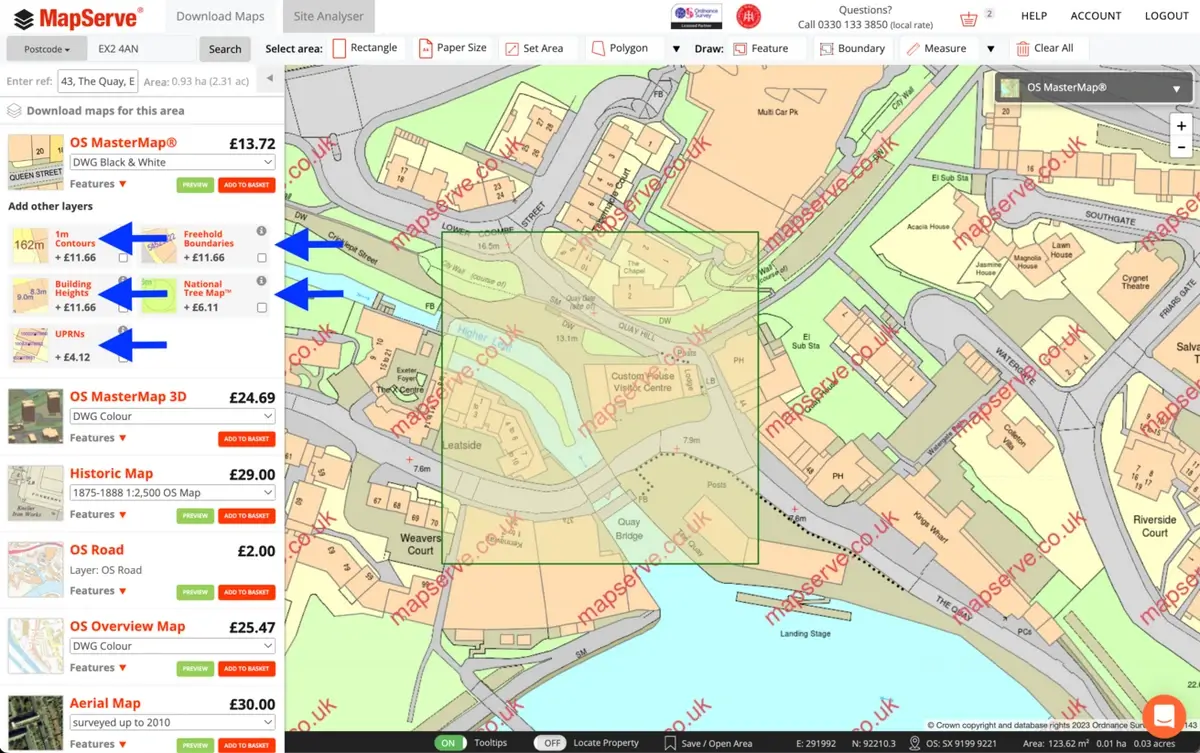Image resolution: width=1200 pixels, height=753 pixels.
Task: Open the HELP menu
Action: click(1034, 16)
